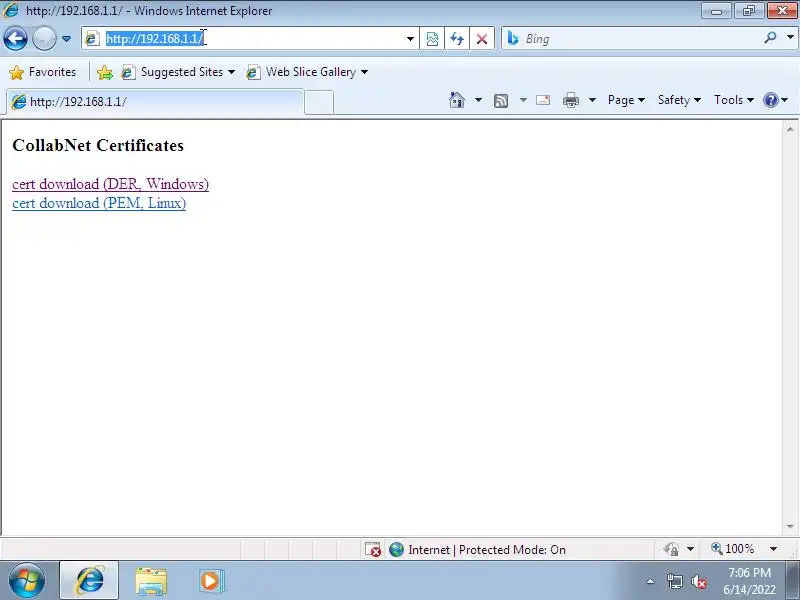Viewport: 800px width, 600px height.
Task: Restore down the Internet Explorer window
Action: [x=748, y=11]
